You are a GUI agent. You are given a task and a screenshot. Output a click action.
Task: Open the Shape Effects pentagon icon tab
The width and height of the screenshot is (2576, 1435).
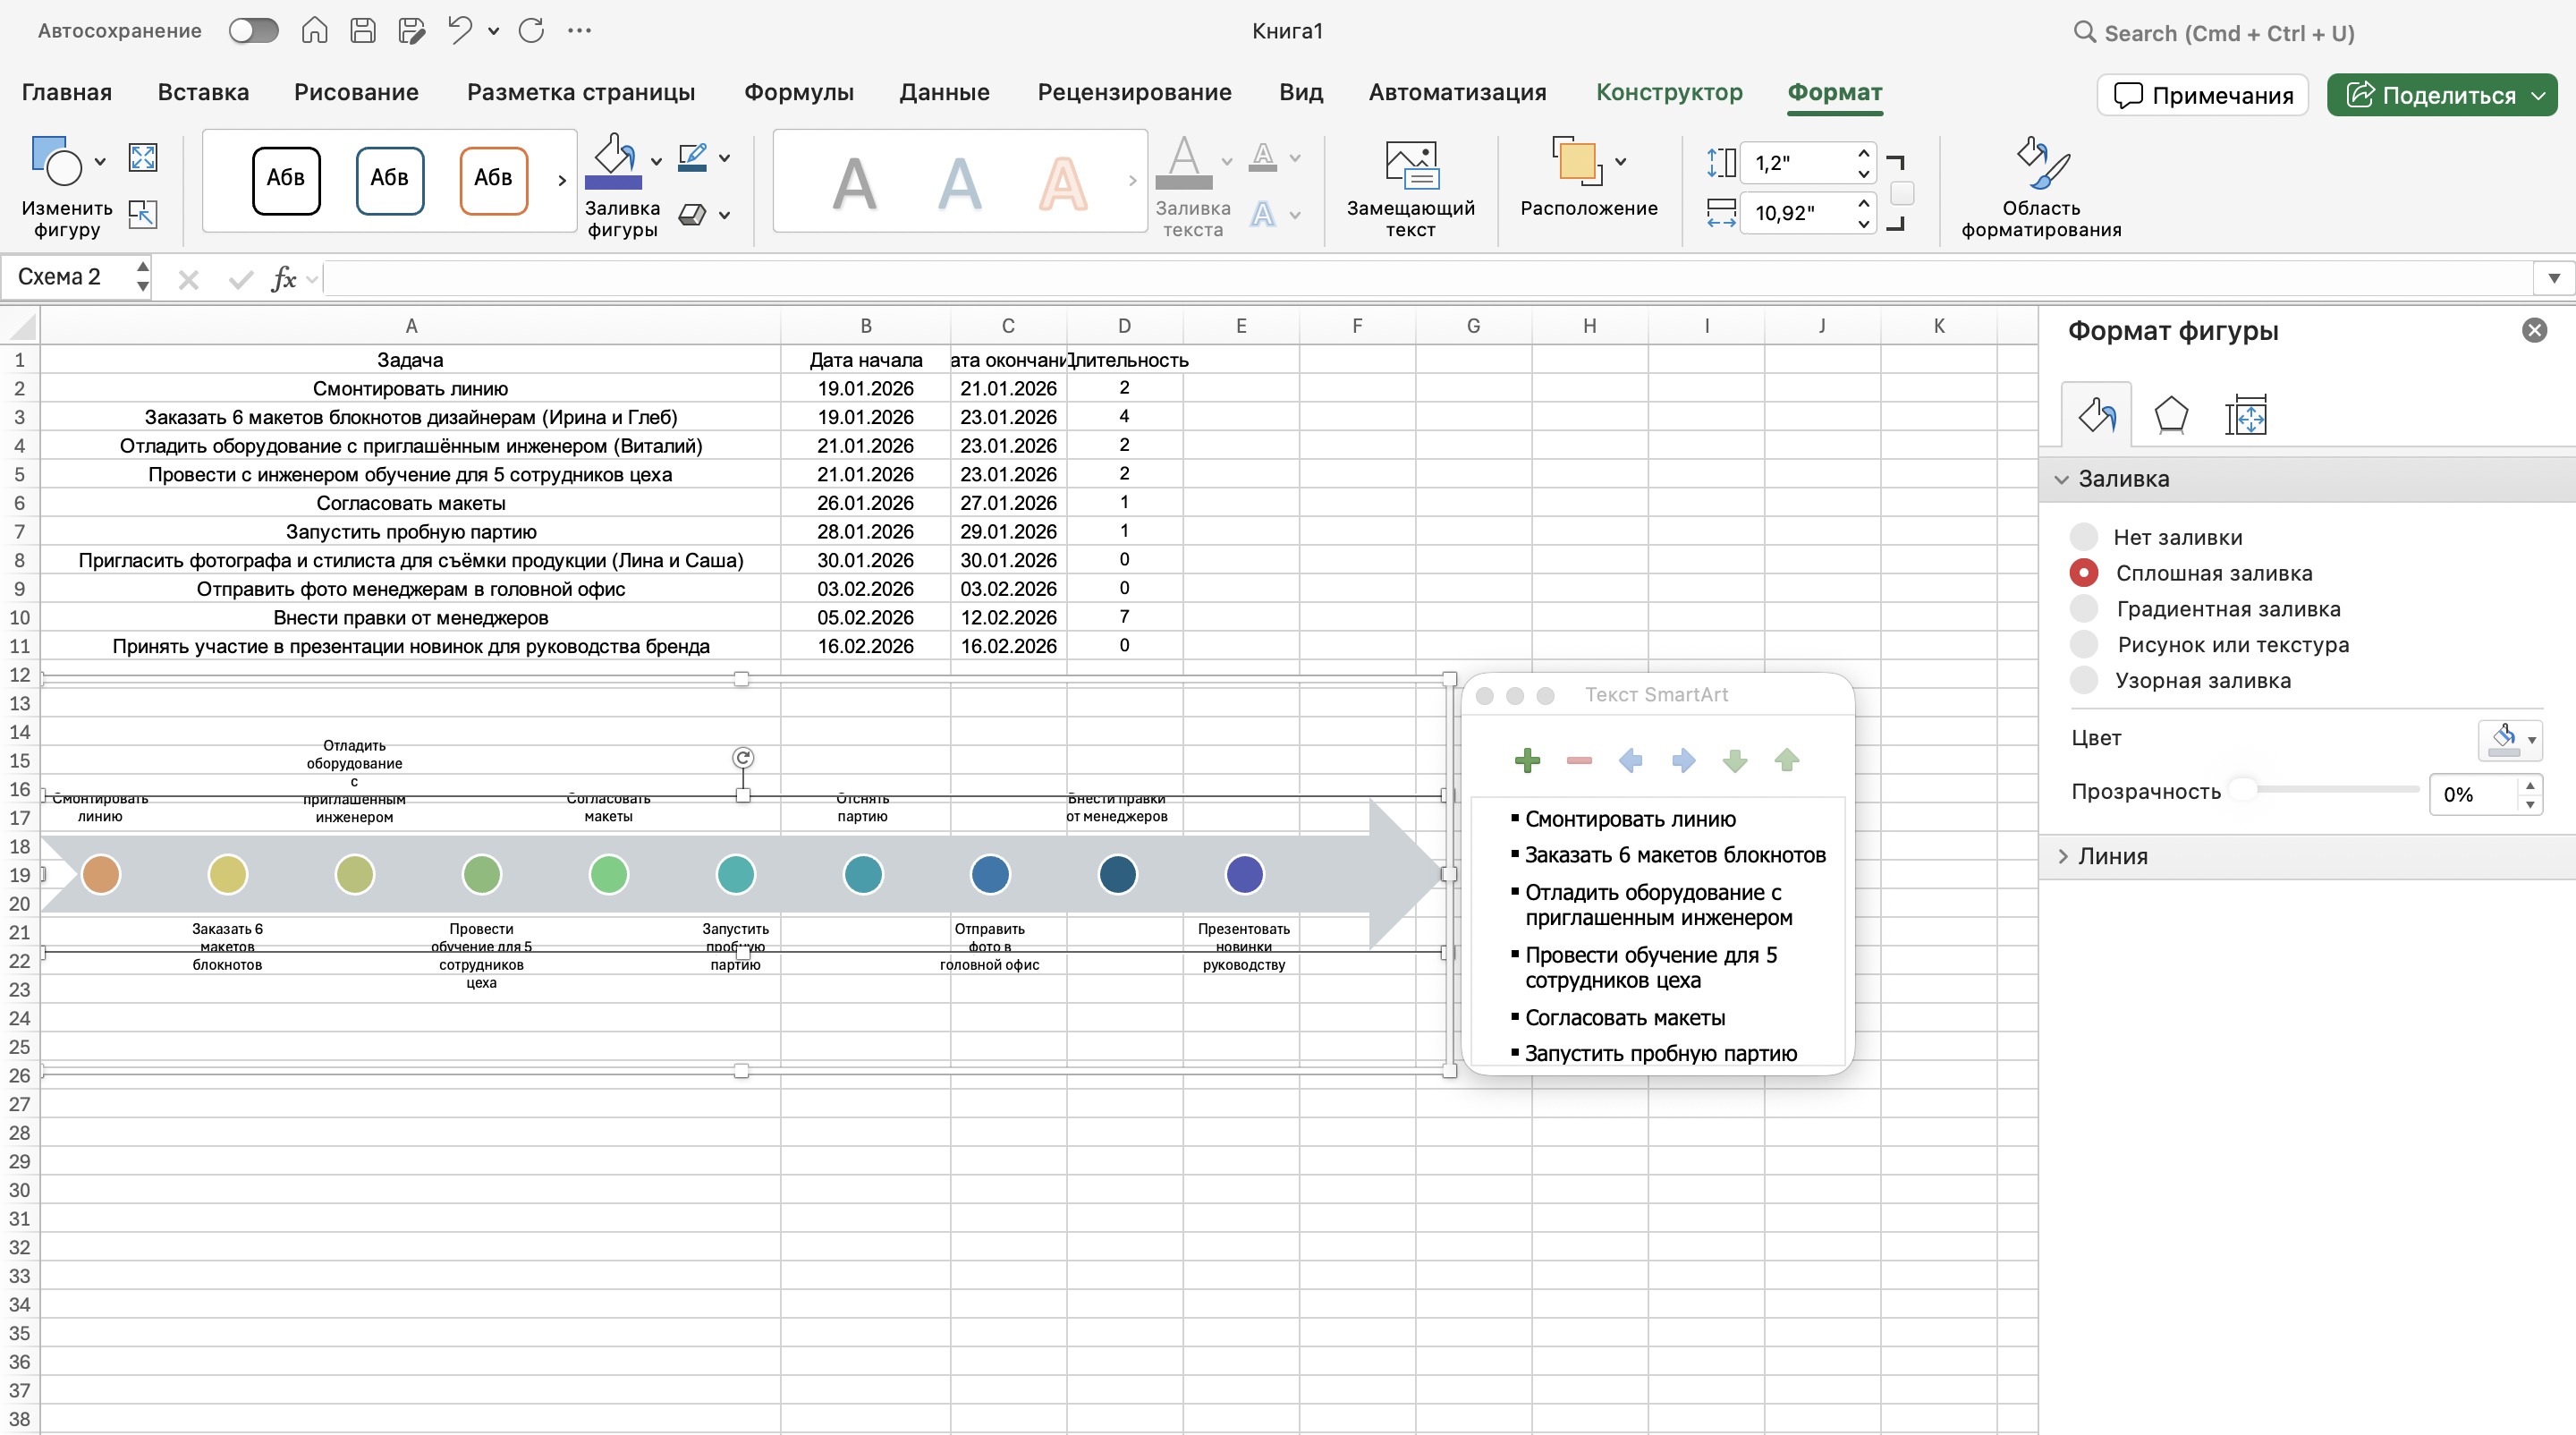[2170, 414]
